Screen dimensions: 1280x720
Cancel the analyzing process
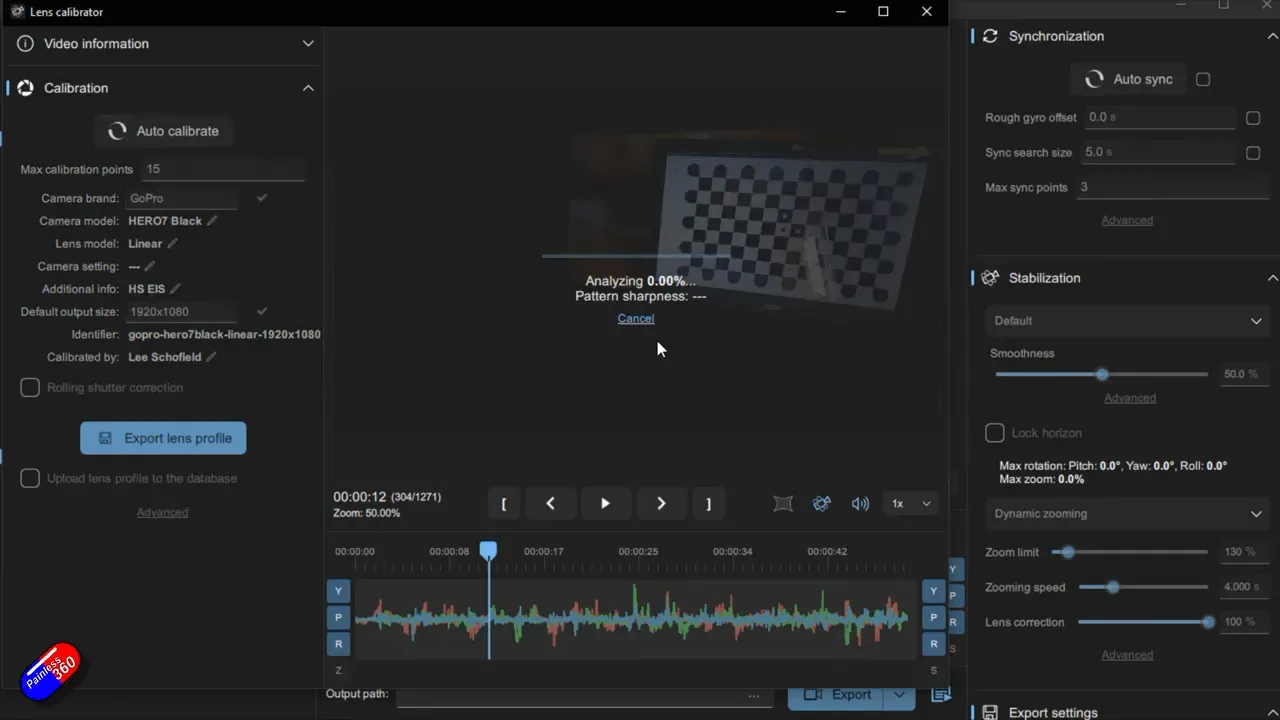(636, 319)
